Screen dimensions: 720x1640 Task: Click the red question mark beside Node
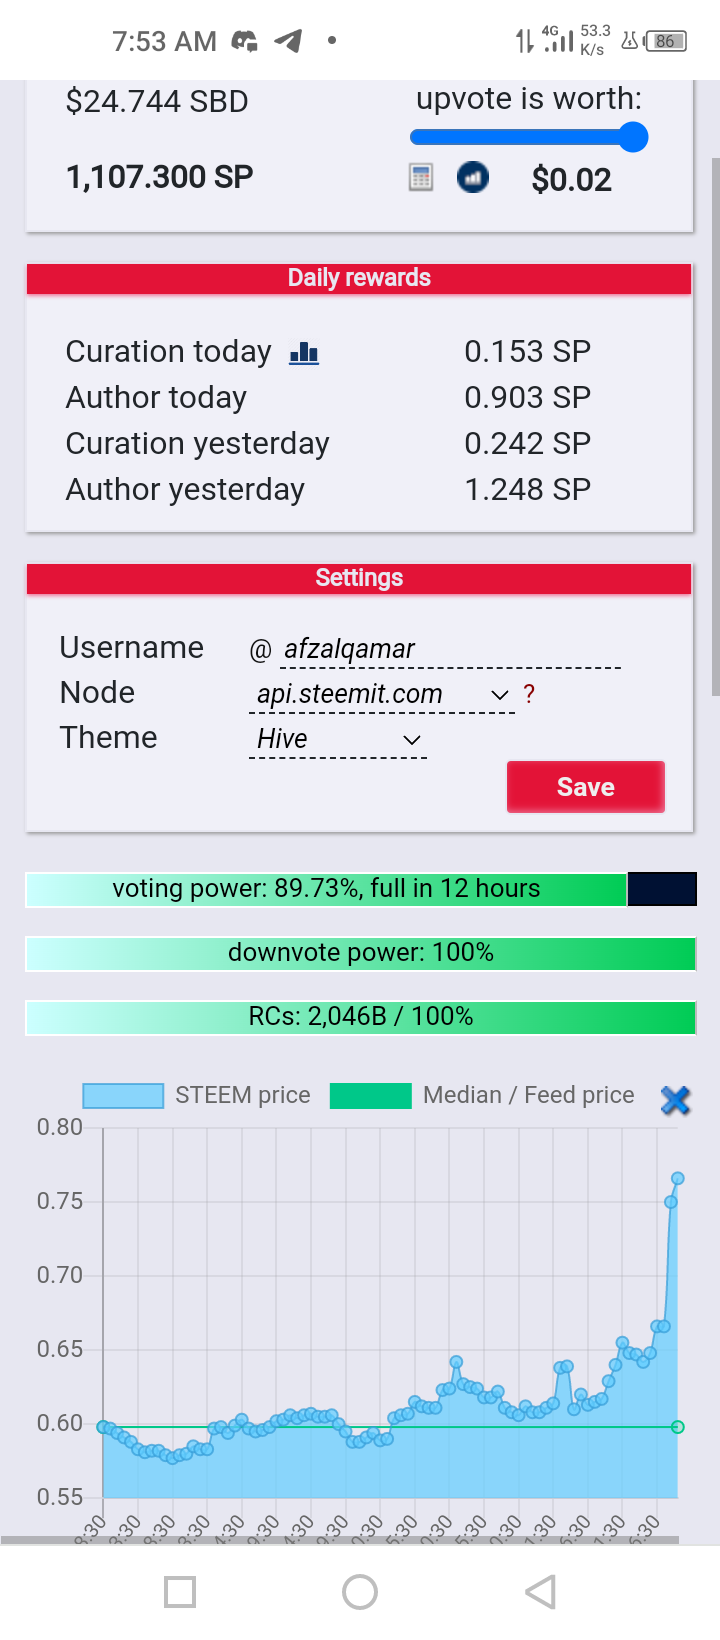[529, 694]
